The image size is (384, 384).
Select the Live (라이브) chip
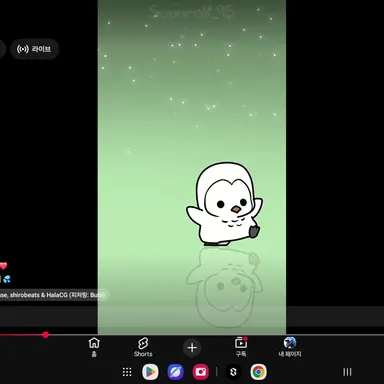tap(34, 49)
